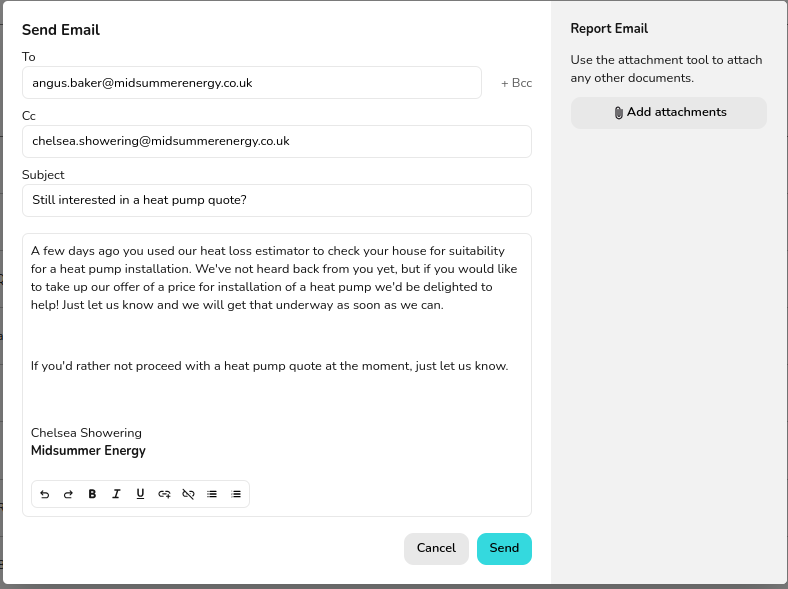This screenshot has width=788, height=589.
Task: Click the "If you'd rather not proceed" sentence
Action: pyautogui.click(x=269, y=366)
